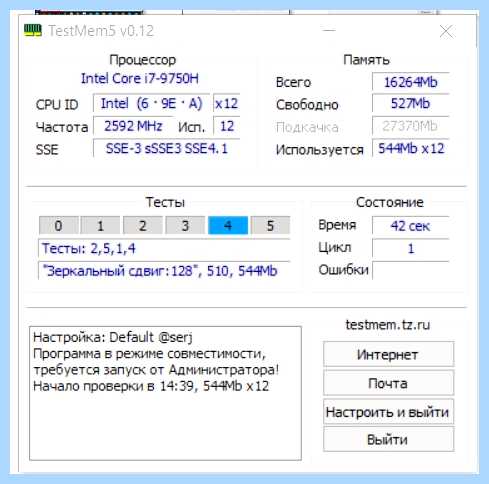Click the Исп. value 12
The height and width of the screenshot is (484, 489).
click(227, 126)
